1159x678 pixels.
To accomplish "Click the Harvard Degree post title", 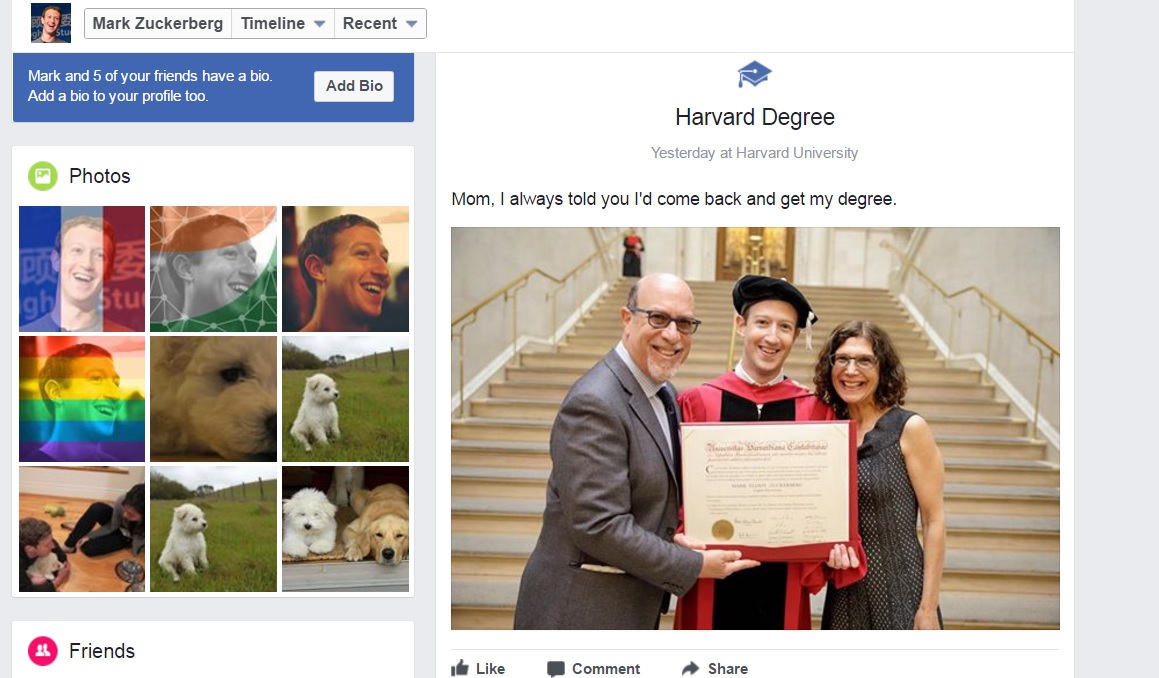I will coord(755,117).
